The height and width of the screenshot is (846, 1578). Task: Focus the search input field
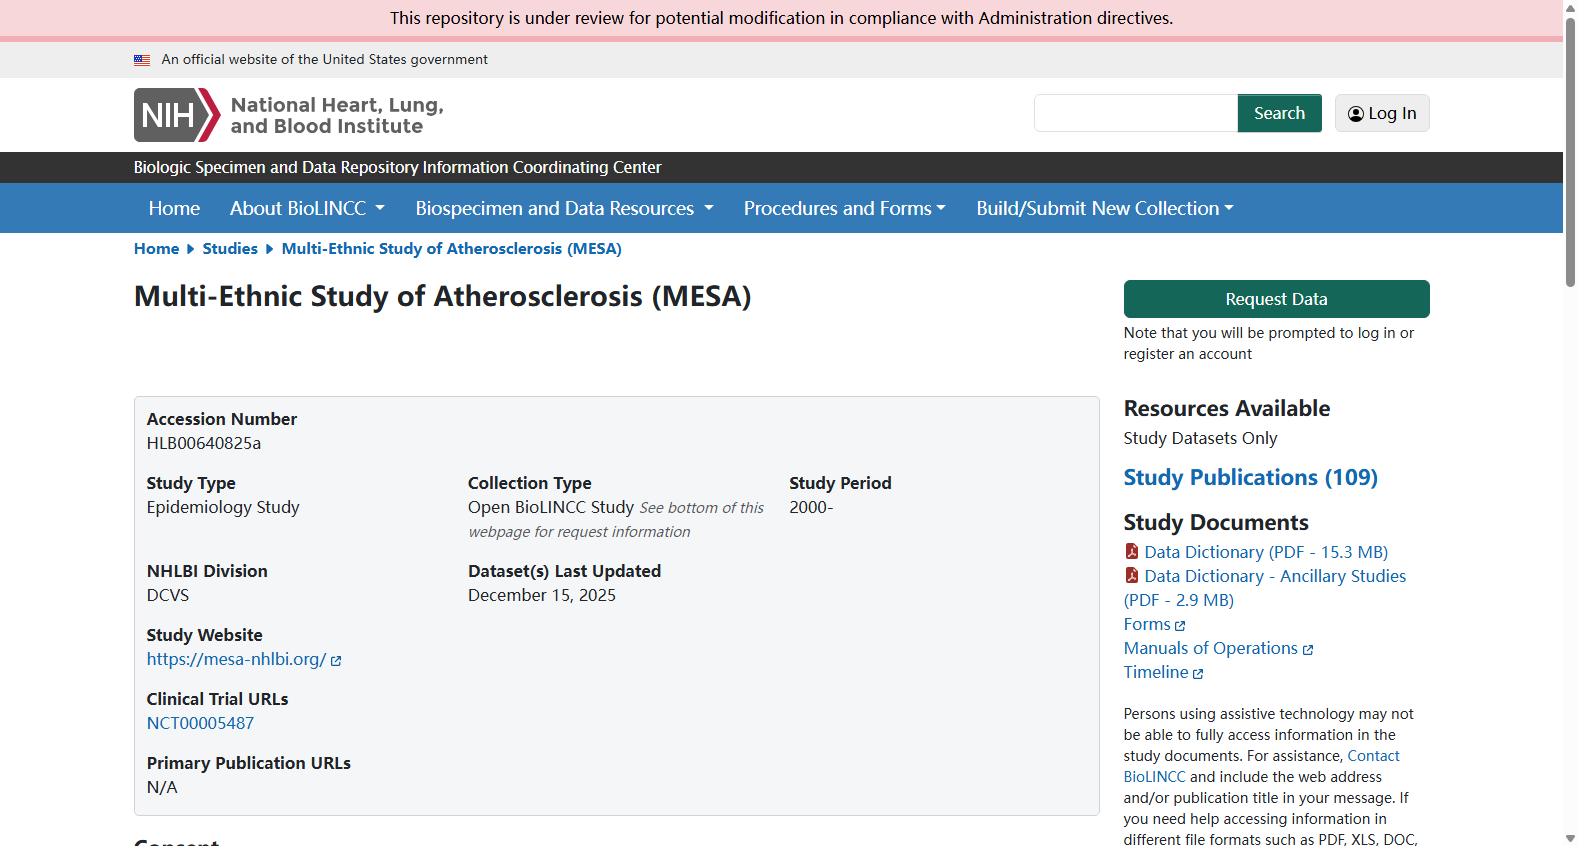1136,113
